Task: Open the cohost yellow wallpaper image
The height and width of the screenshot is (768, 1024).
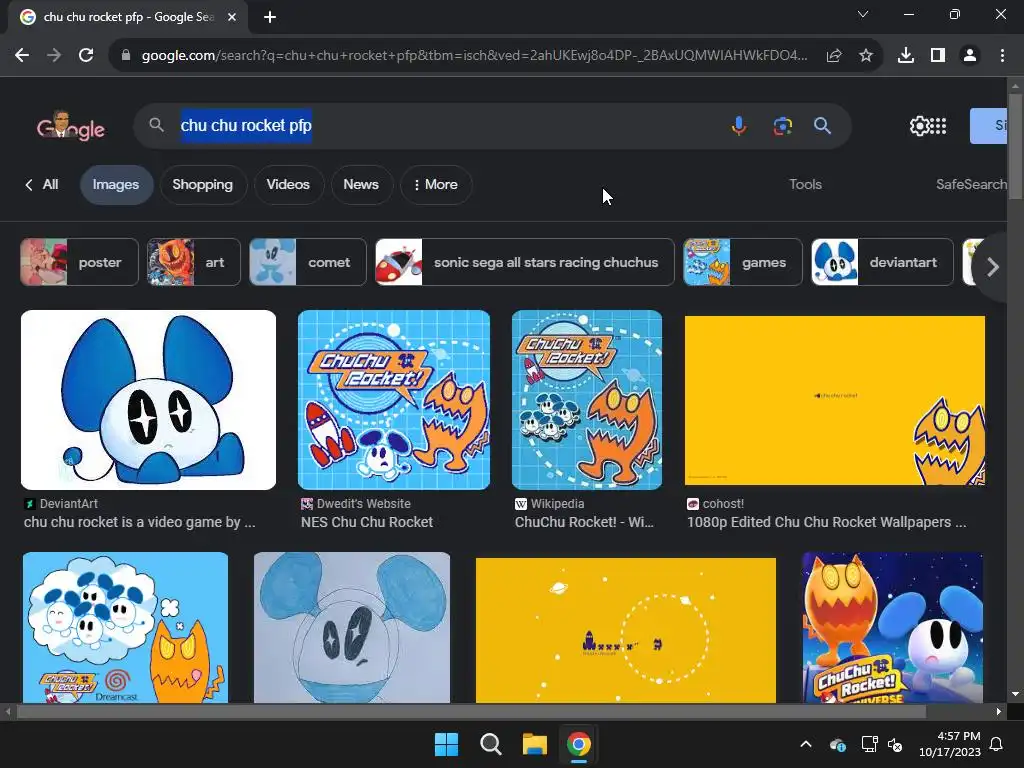Action: point(835,400)
